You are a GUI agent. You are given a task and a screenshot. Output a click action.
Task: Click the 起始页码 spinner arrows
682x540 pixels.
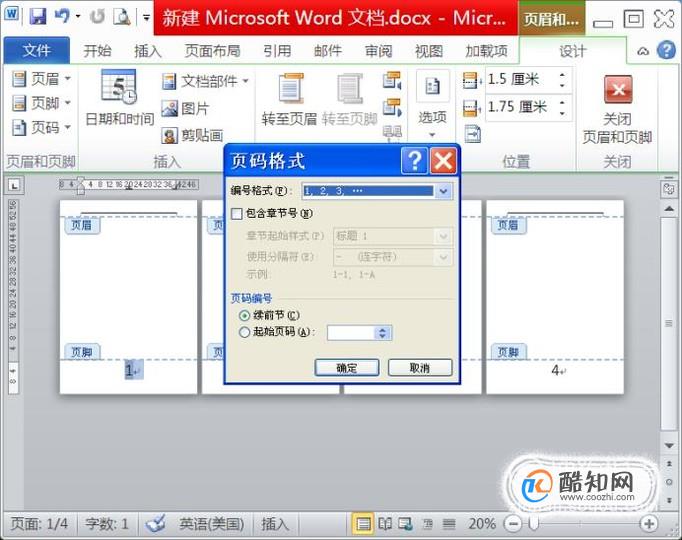click(382, 333)
